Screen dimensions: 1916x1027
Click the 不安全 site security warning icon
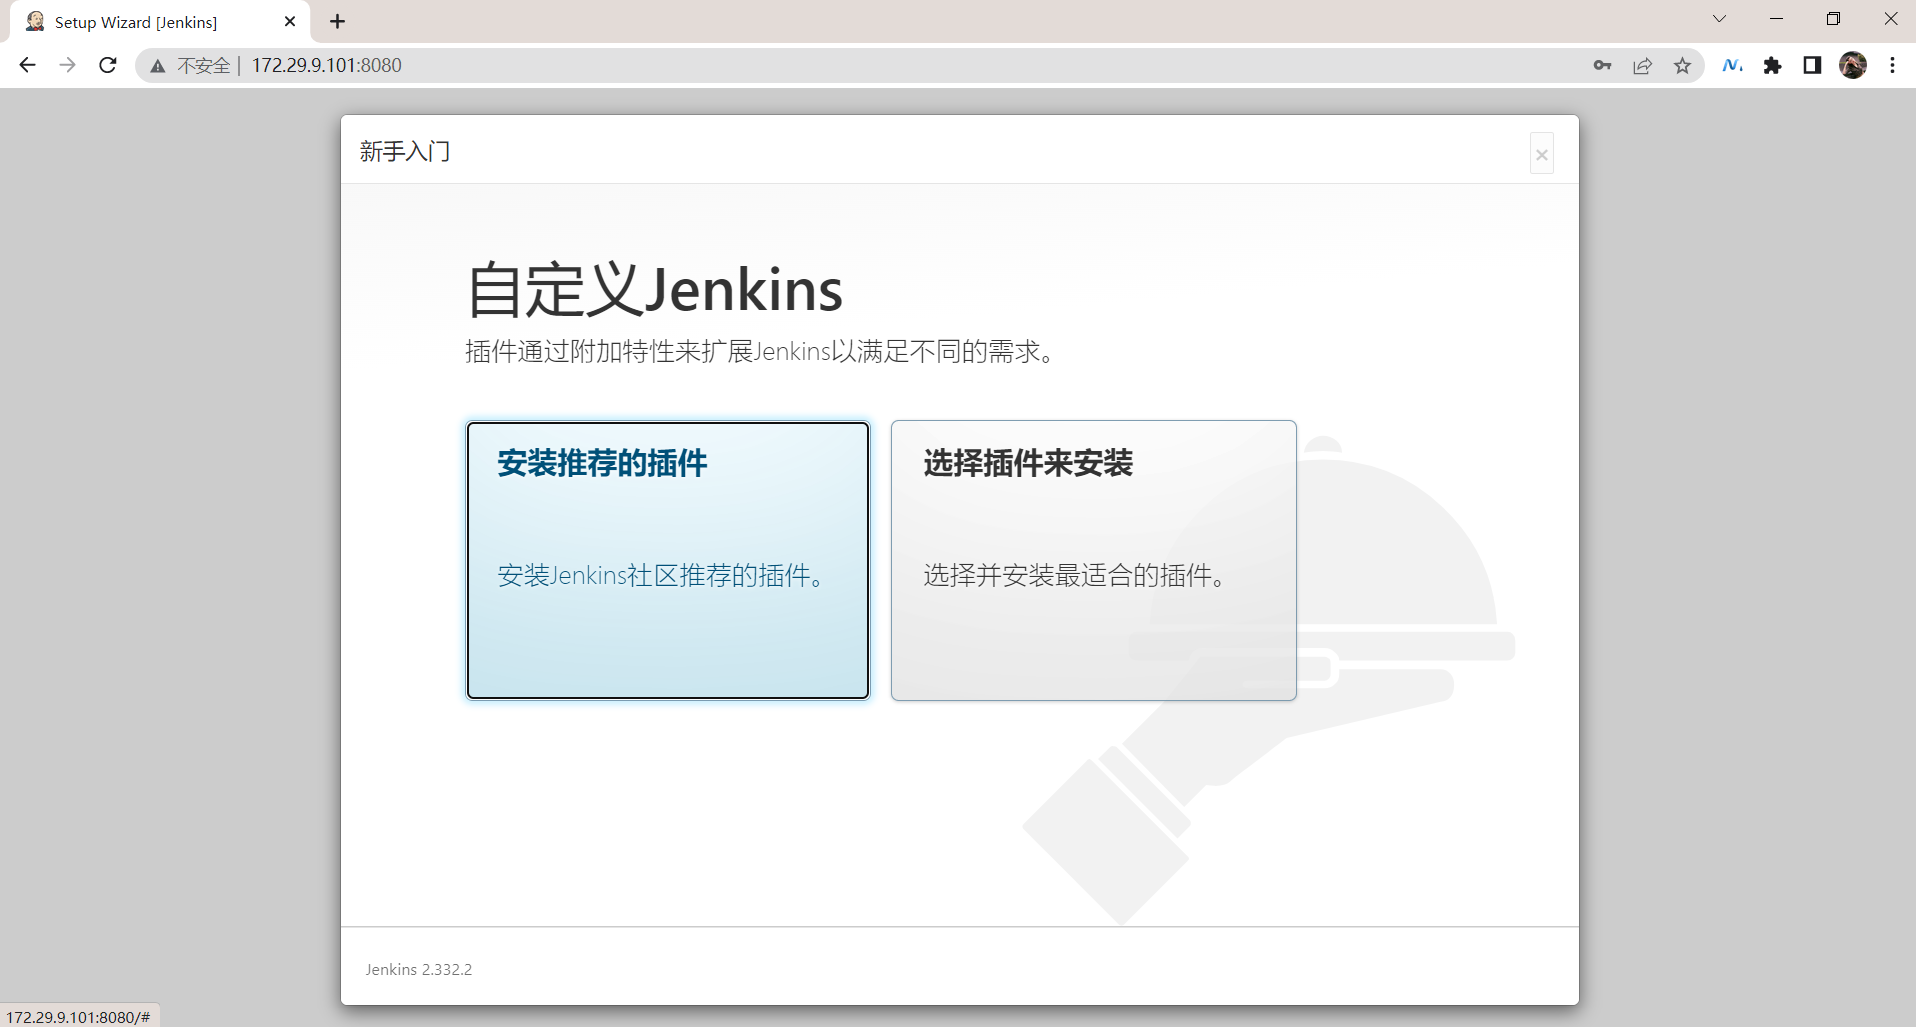(x=158, y=66)
